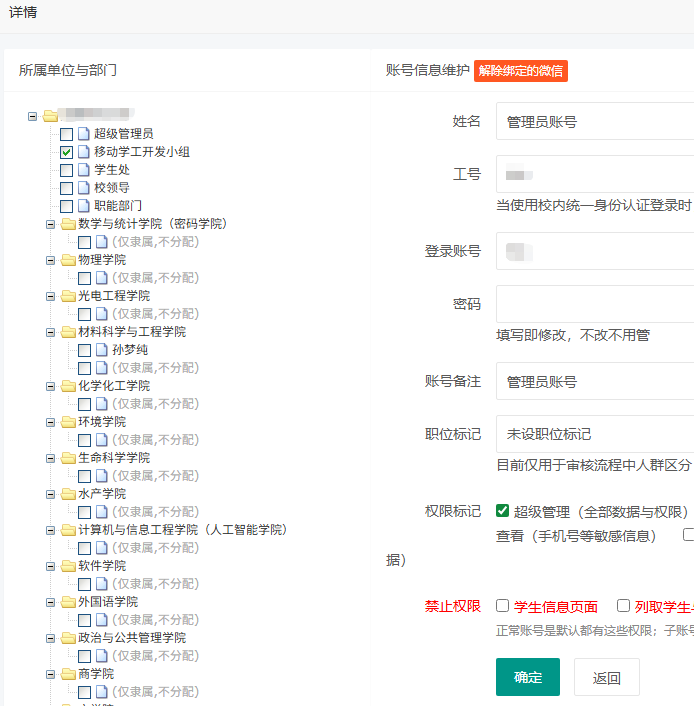The width and height of the screenshot is (694, 706).
Task: Collapse the 数学与统计学院 tree node
Action: (51, 224)
